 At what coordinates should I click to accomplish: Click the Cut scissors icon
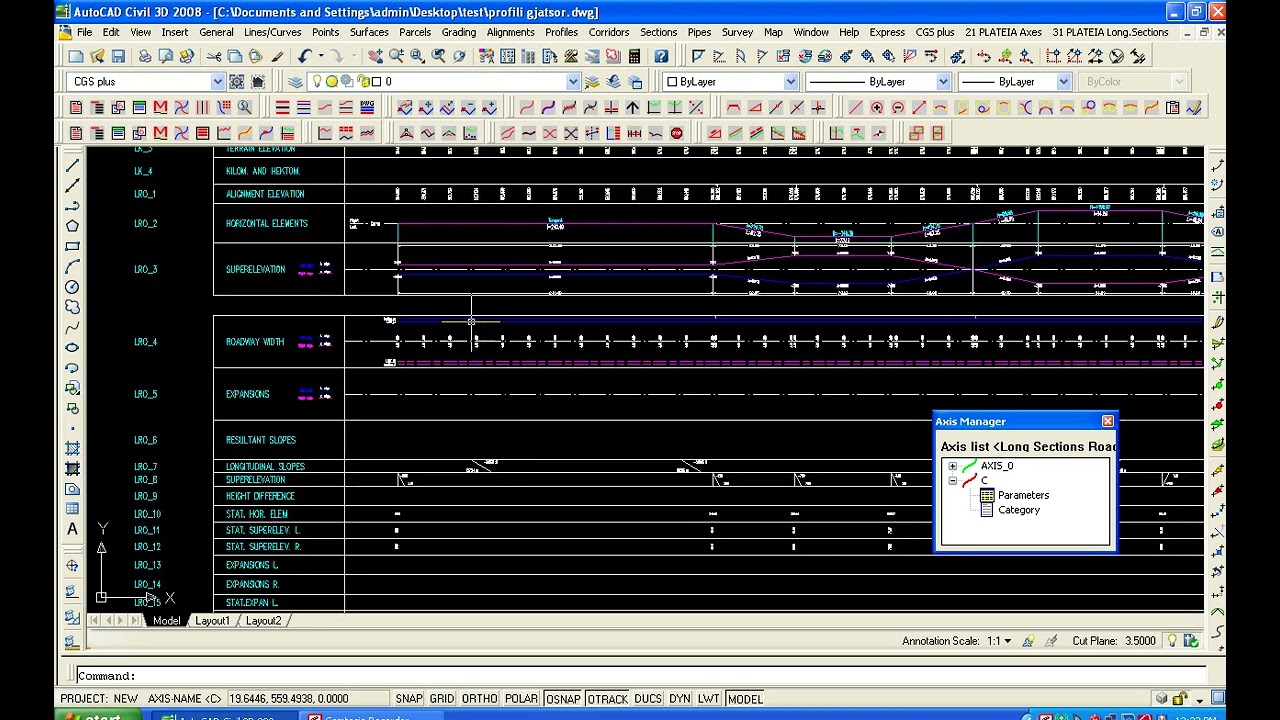coord(214,56)
